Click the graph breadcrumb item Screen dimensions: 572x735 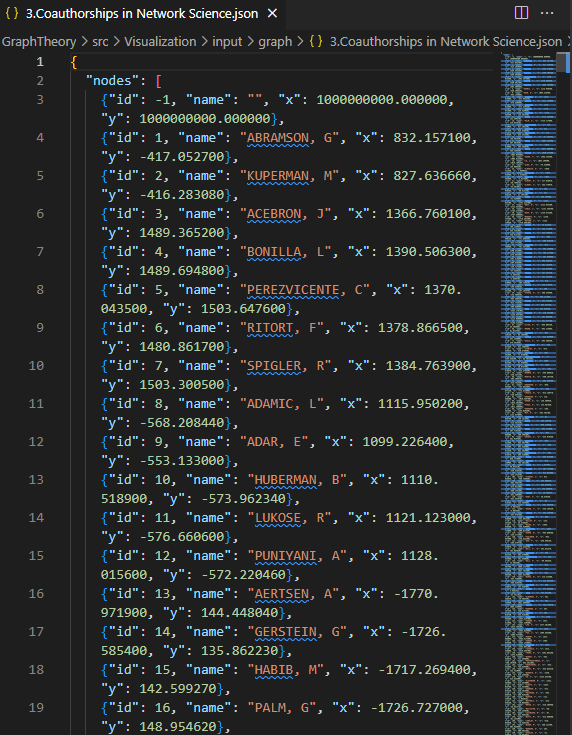click(x=275, y=41)
